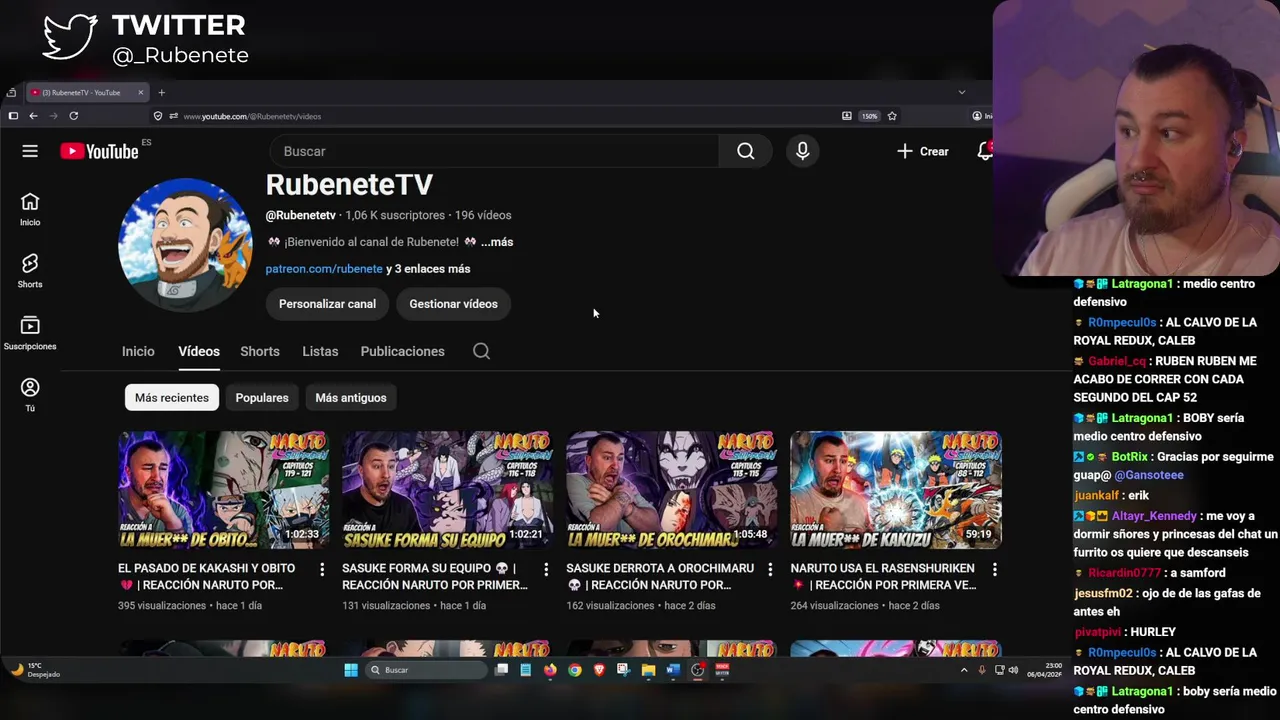Show the 3 enlaces más links

(x=428, y=269)
